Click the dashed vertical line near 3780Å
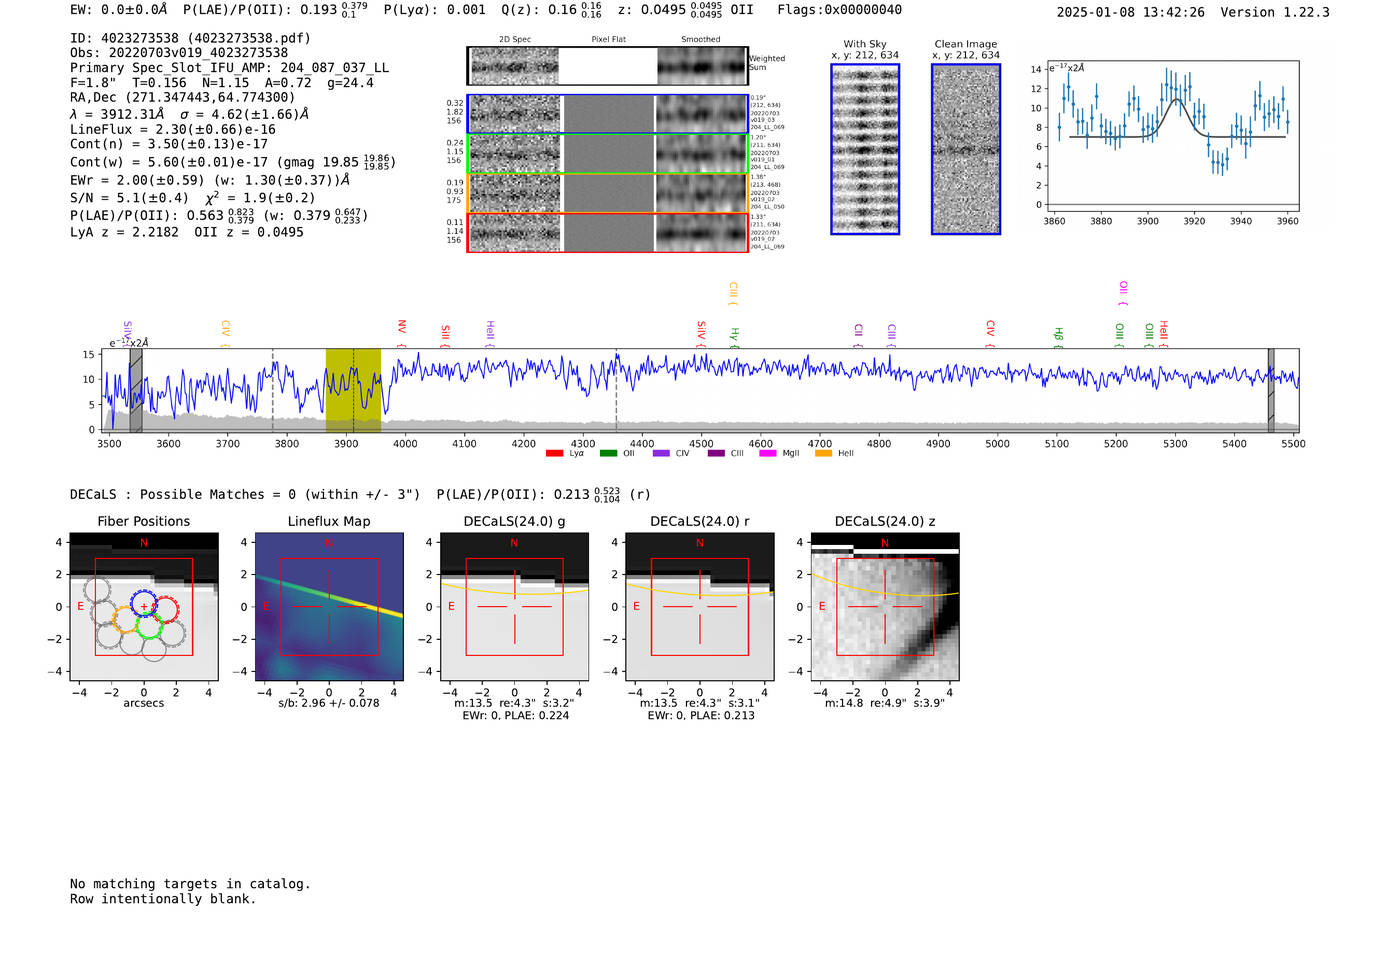Viewport: 1400px width, 953px height. click(273, 391)
